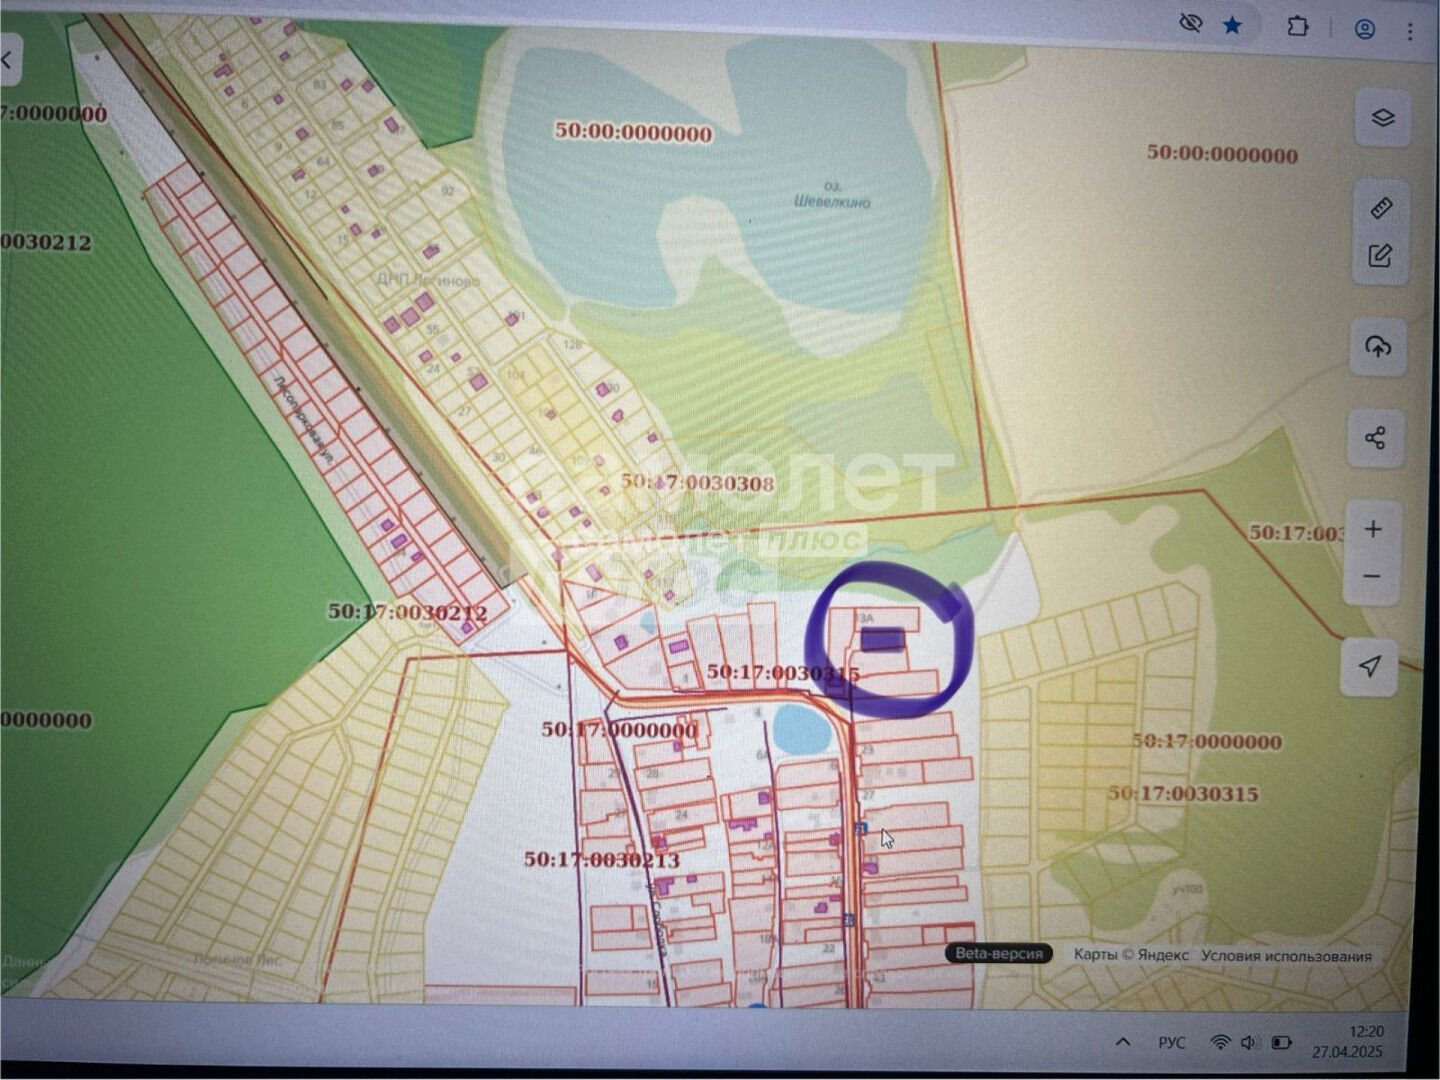Toggle the crossed-eye tracking icon
The image size is (1440, 1080).
click(1190, 24)
